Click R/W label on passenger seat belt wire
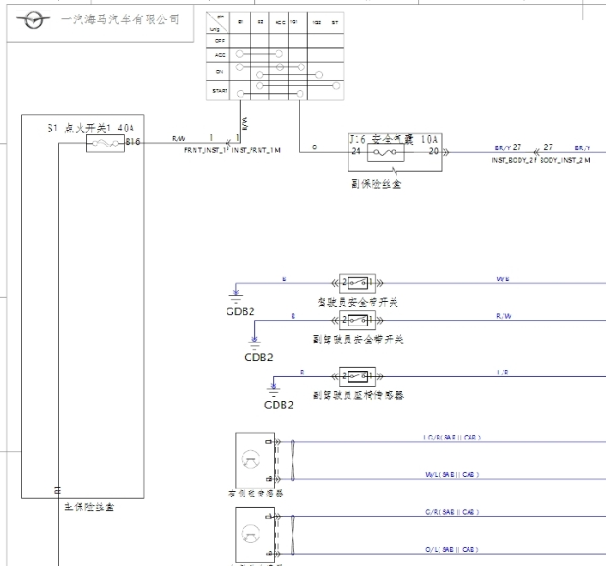This screenshot has width=606, height=566. [504, 316]
